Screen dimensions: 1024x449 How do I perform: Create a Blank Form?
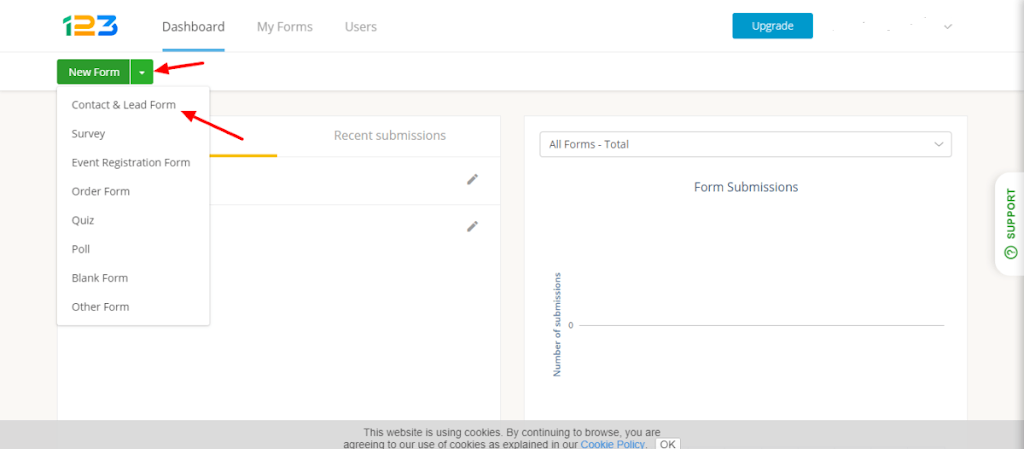coord(100,278)
